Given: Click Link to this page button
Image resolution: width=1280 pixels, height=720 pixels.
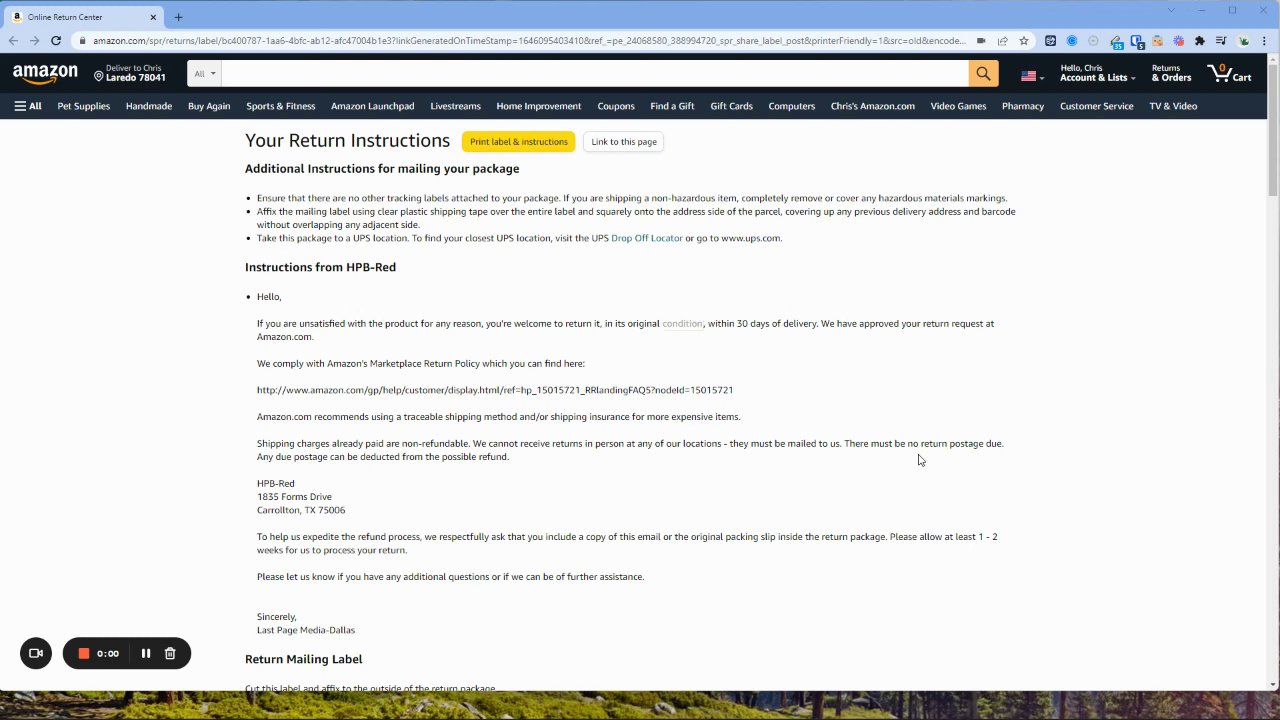Looking at the screenshot, I should (x=624, y=142).
